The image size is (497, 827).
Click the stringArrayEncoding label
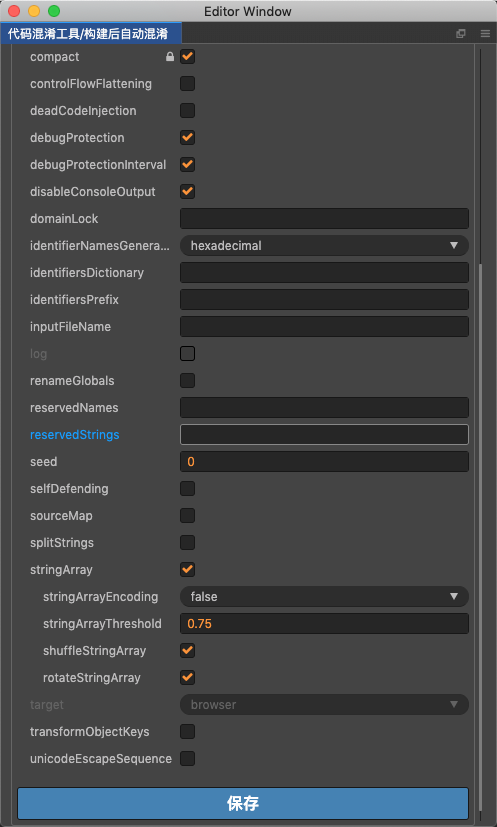(100, 597)
